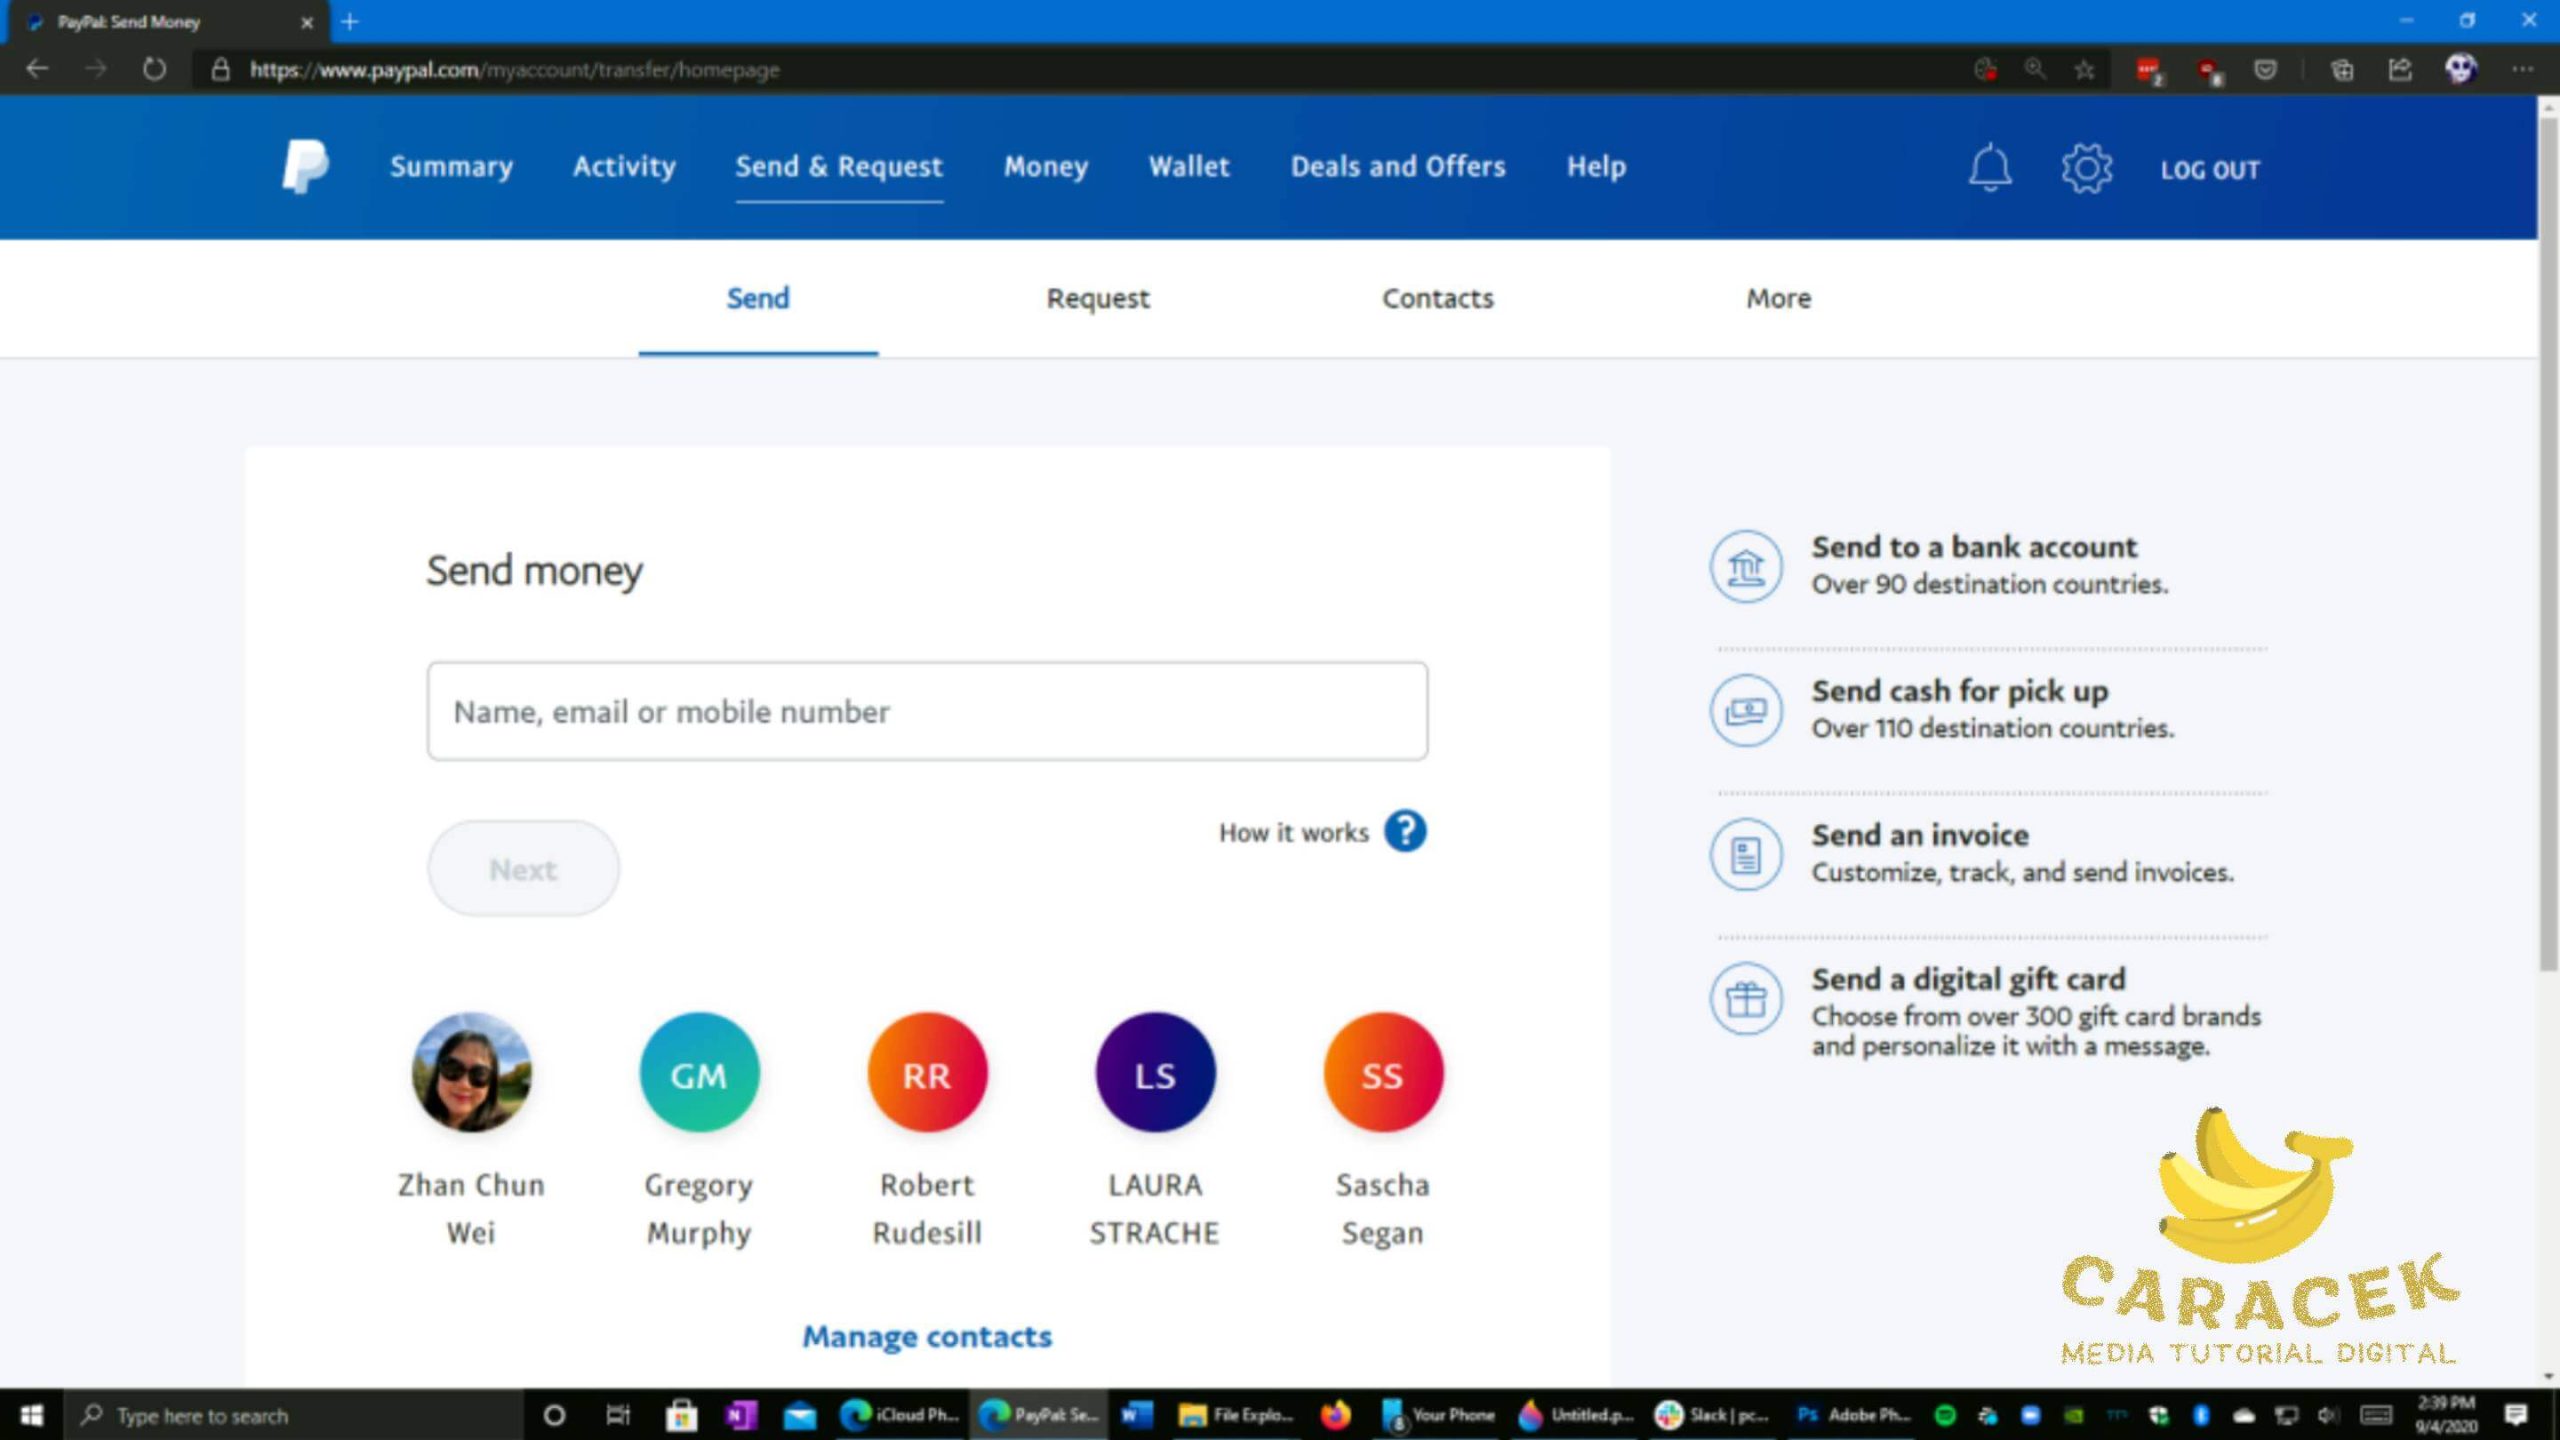Open the Windows Action Center notification icon
Screen dimensions: 2560x1440
[x=2515, y=1415]
